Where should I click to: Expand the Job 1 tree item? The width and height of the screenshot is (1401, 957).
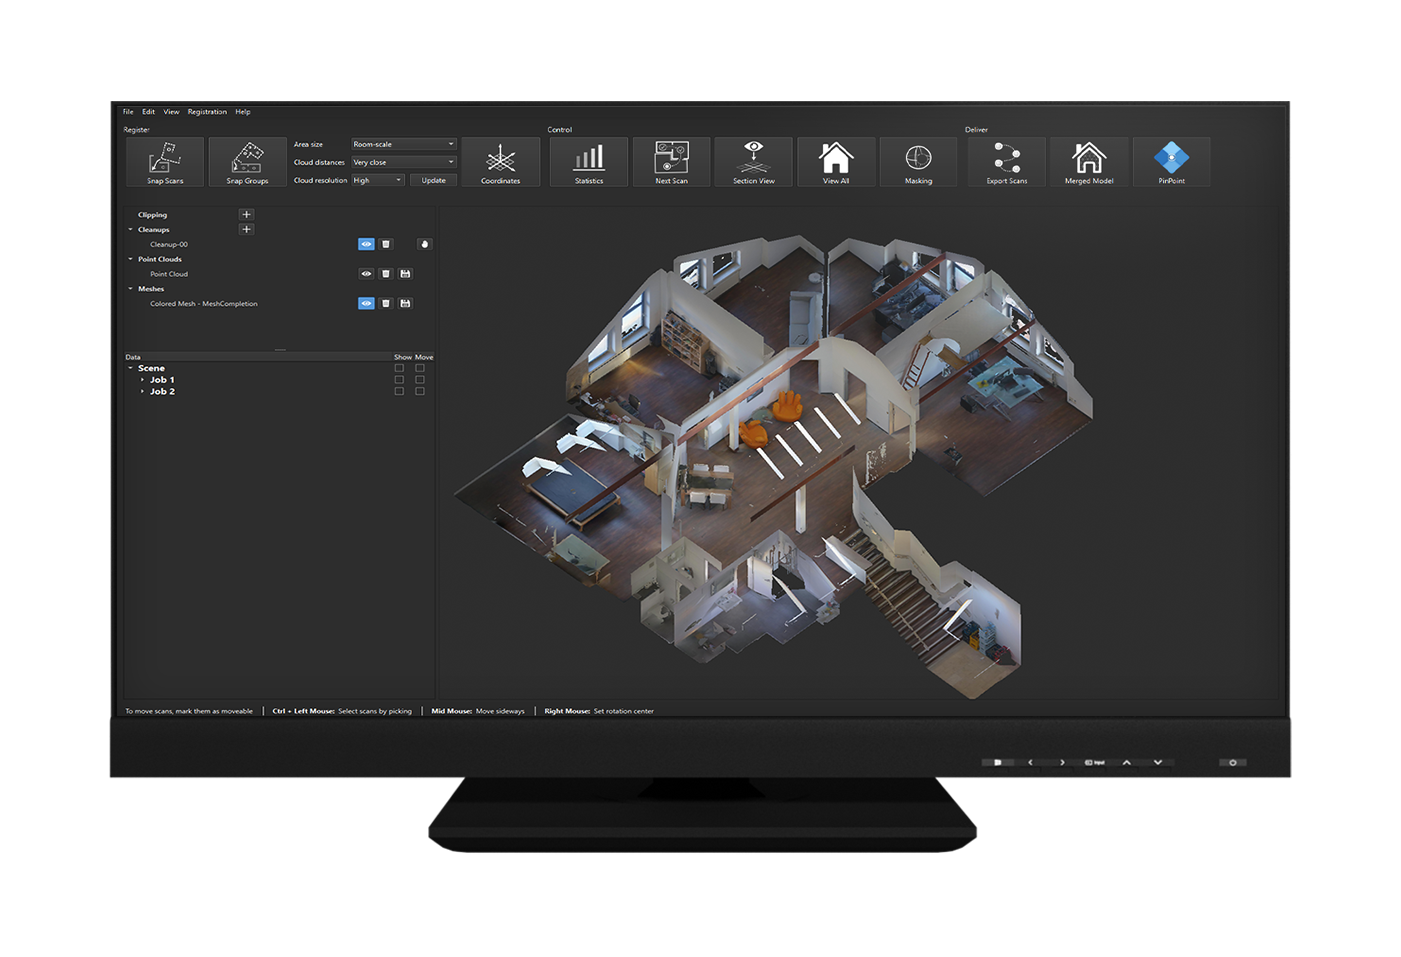[x=142, y=380]
